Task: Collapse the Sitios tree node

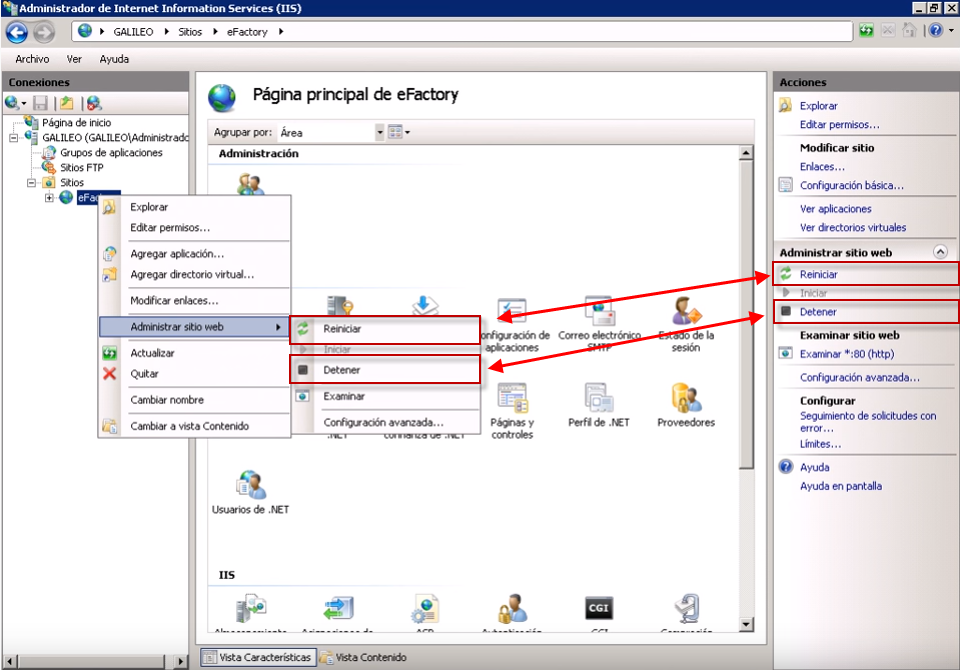Action: point(32,183)
